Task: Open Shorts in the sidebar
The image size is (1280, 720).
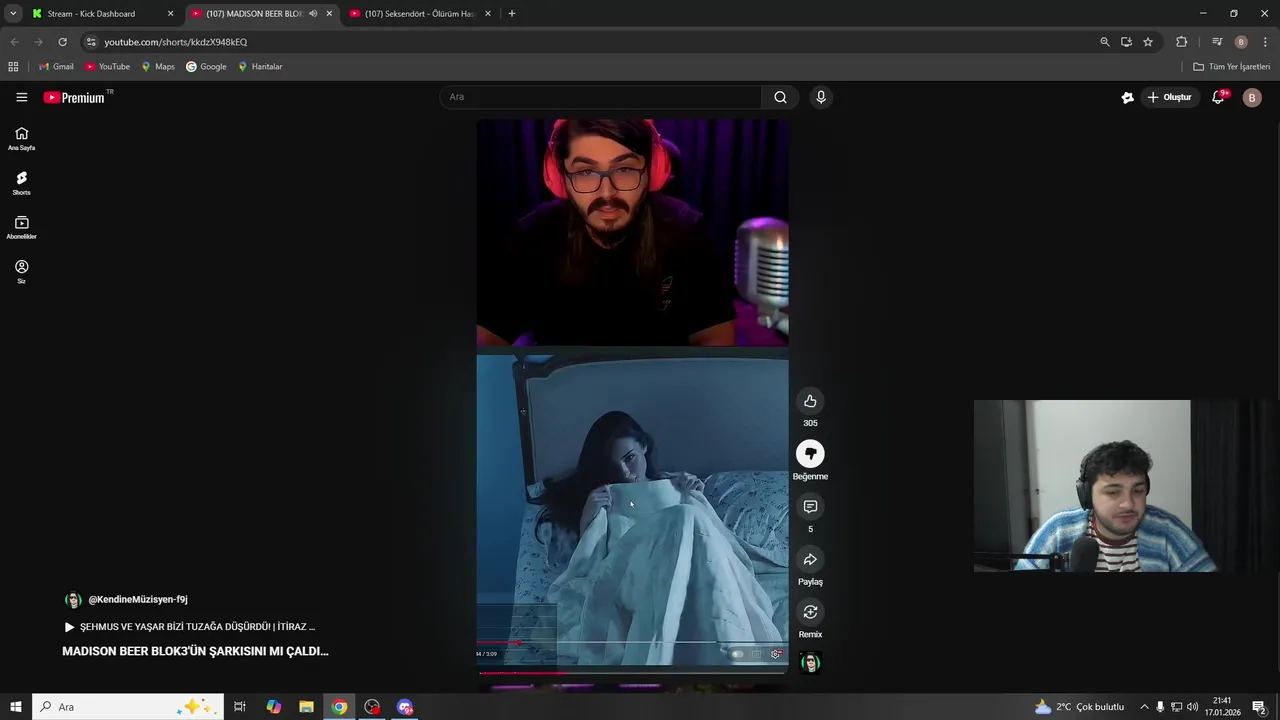Action: (x=21, y=183)
